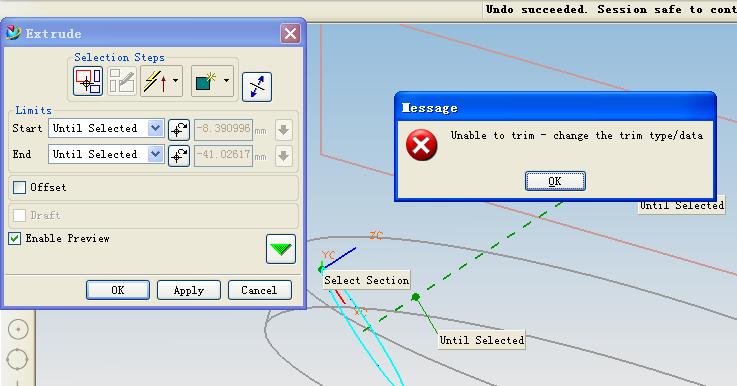Click the End limit select object icon
737x386 pixels.
179,156
